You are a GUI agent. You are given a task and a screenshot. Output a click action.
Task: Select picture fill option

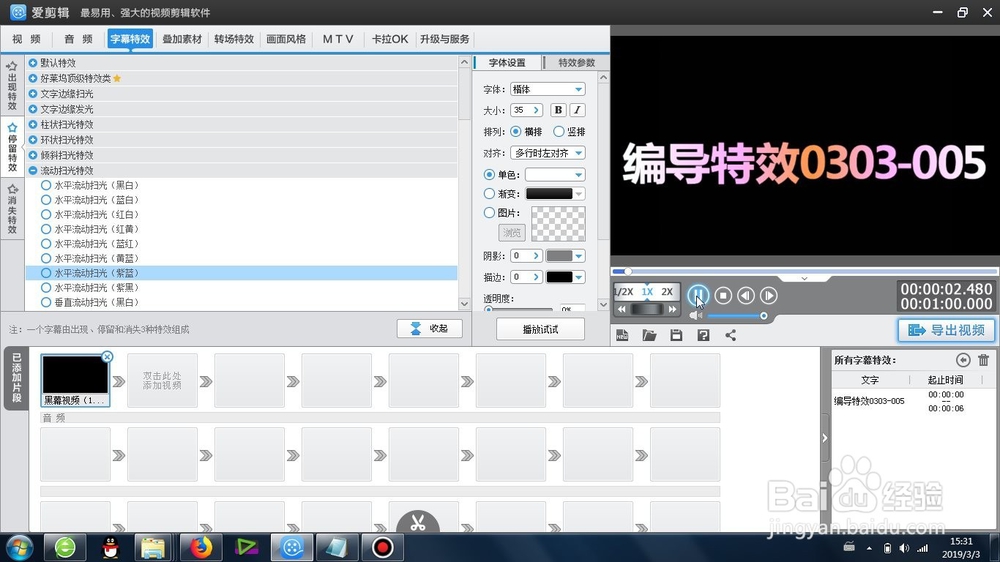tap(489, 212)
